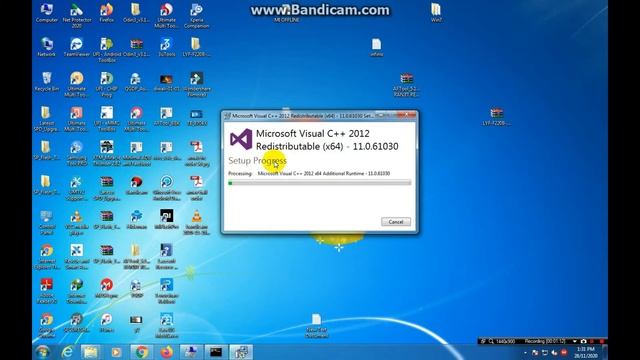Image resolution: width=640 pixels, height=360 pixels.
Task: Click the green setup progress bar
Action: (x=320, y=183)
